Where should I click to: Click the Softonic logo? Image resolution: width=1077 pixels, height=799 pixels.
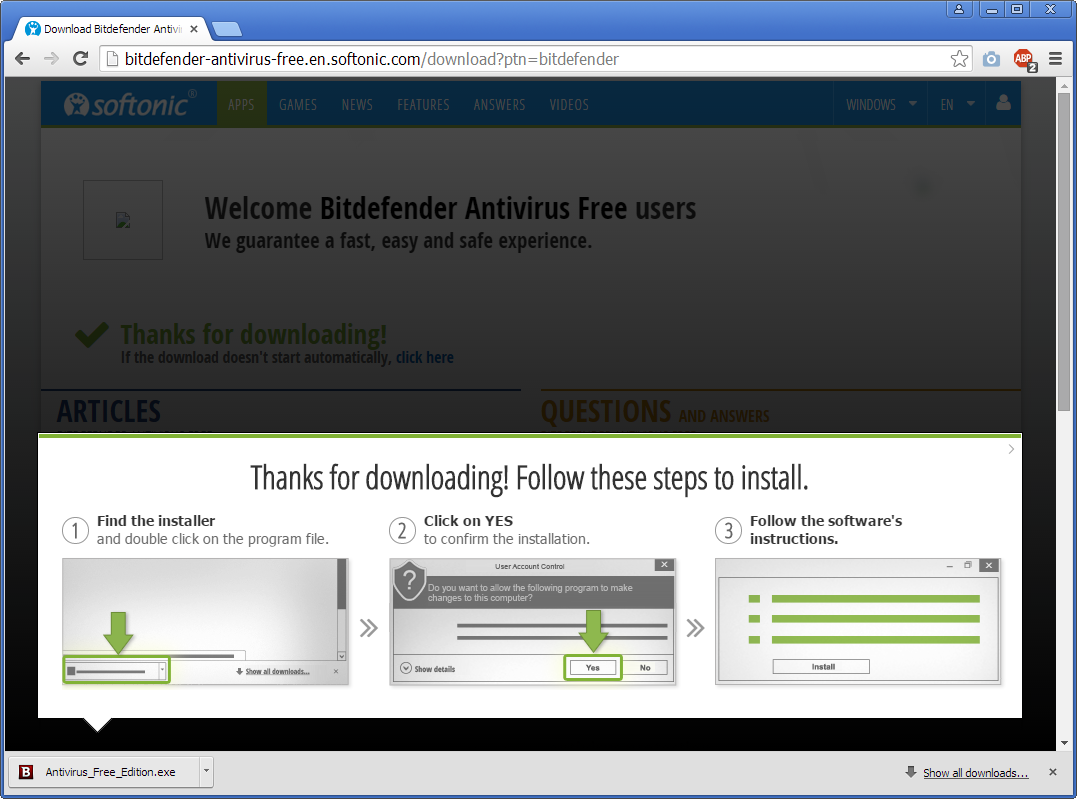130,104
